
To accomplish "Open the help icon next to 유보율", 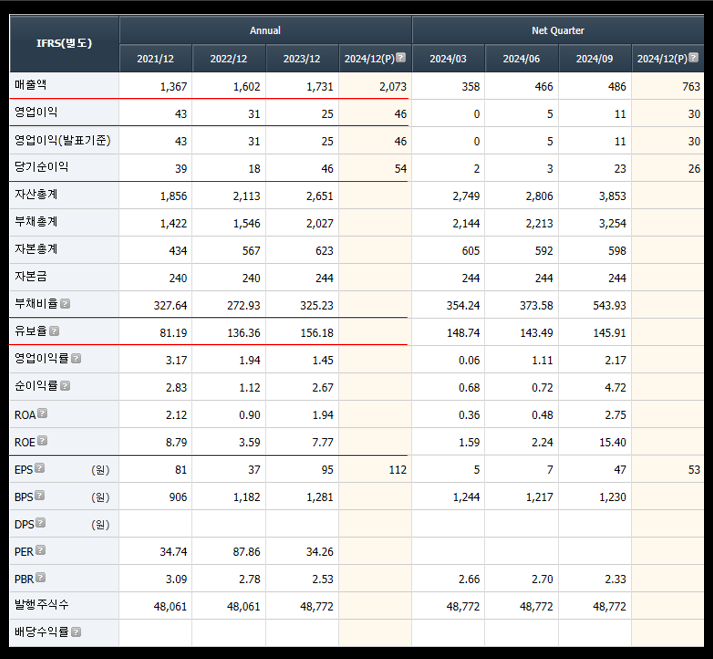I will click(x=54, y=331).
